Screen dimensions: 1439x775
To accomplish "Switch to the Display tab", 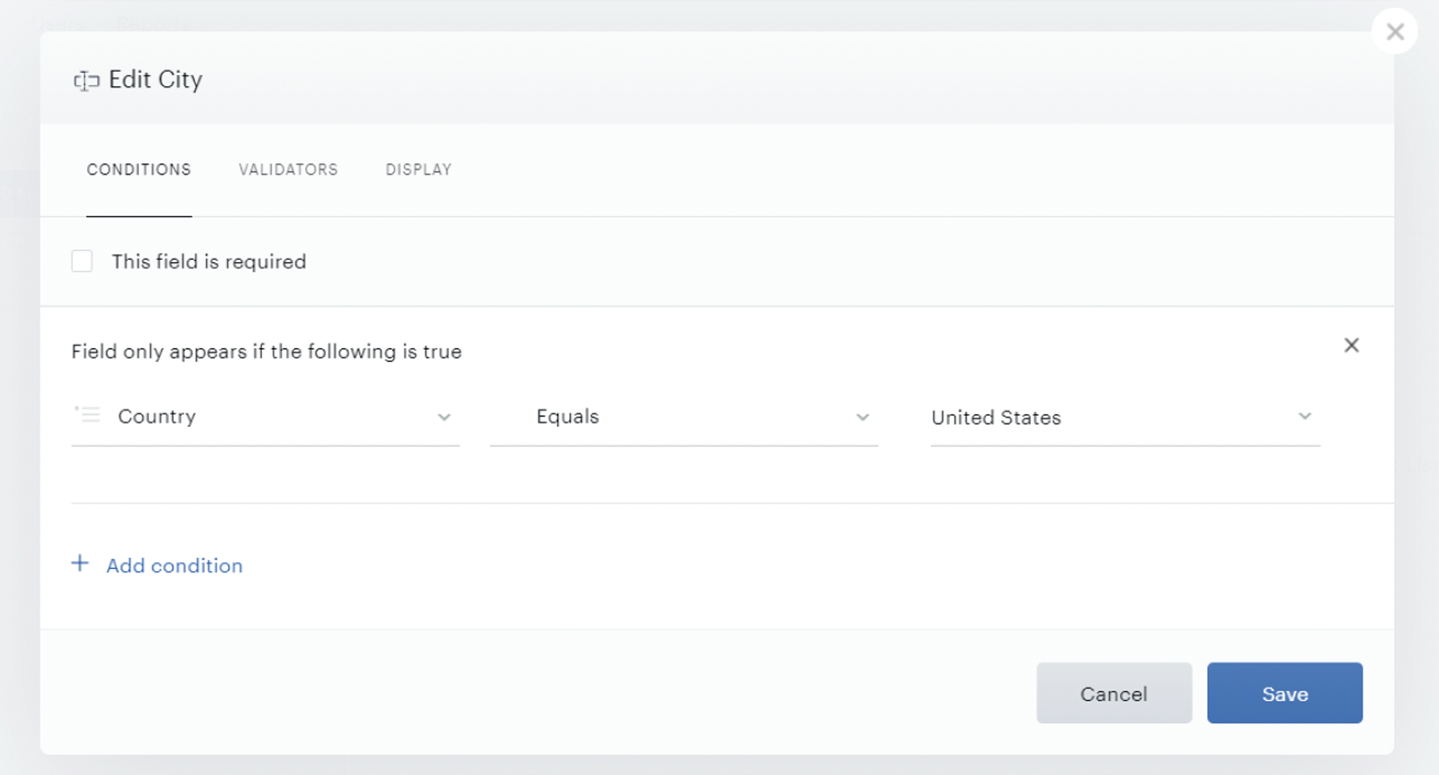I will coord(419,170).
